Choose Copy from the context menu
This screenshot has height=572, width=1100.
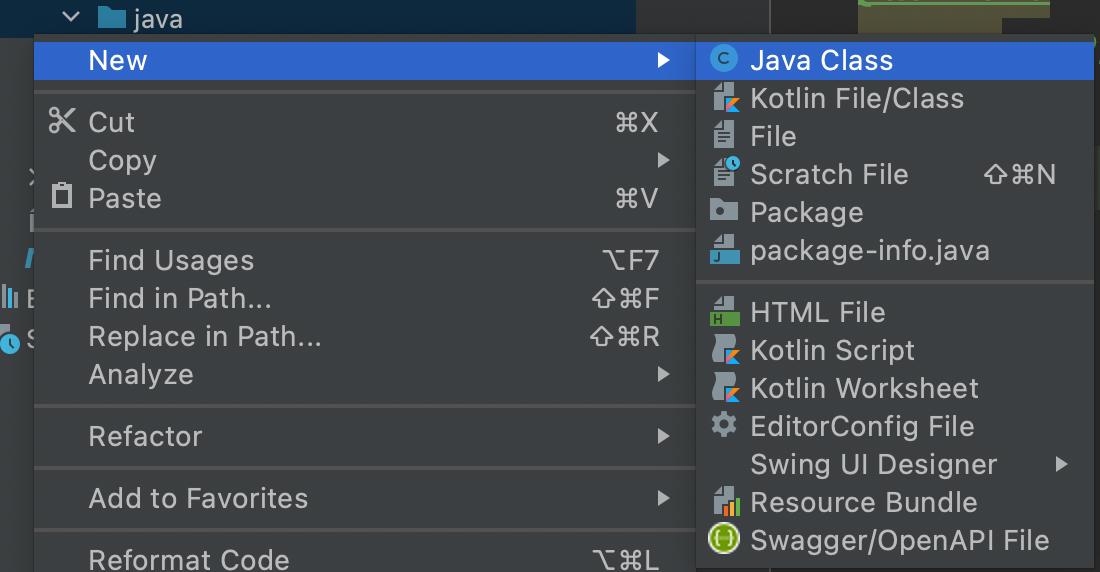point(365,160)
